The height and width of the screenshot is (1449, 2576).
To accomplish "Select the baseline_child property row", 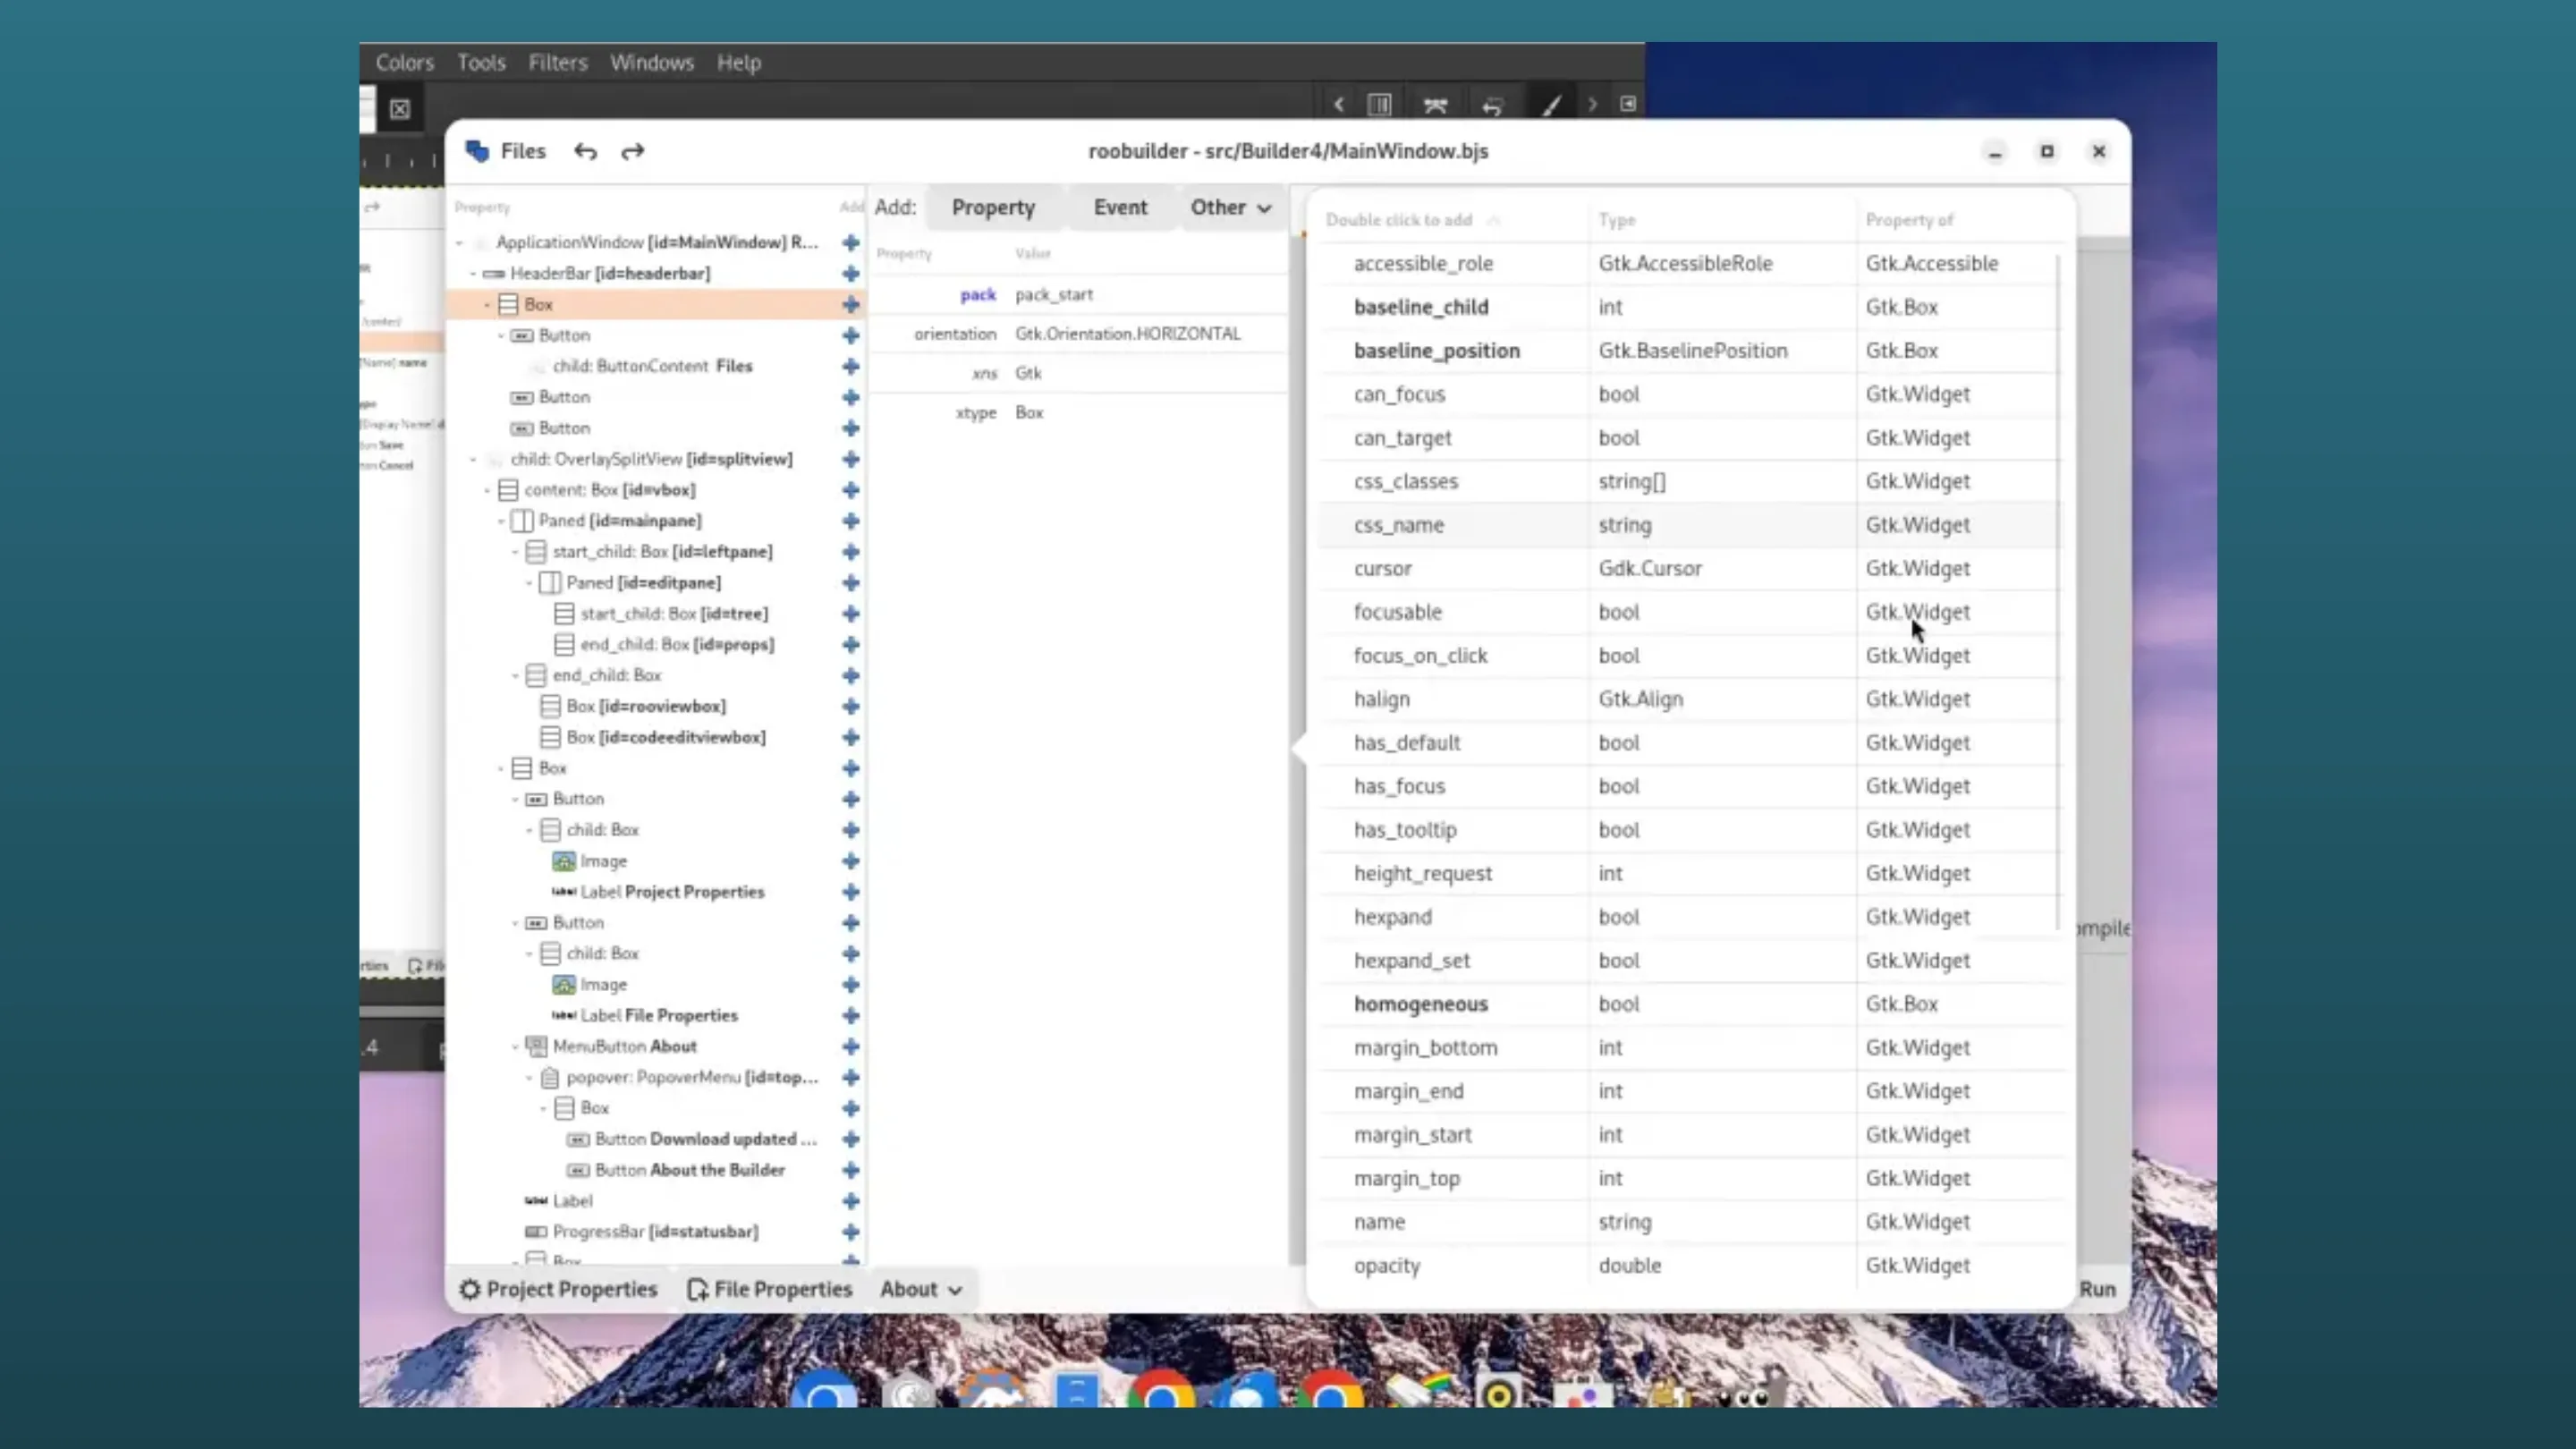I will 1690,307.
